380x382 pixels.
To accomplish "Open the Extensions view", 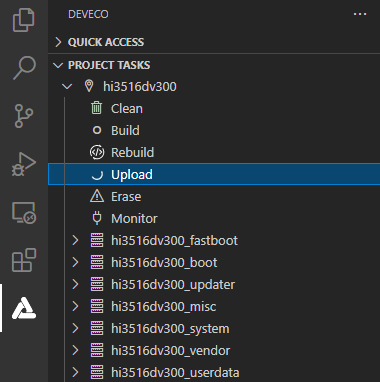I will click(24, 260).
